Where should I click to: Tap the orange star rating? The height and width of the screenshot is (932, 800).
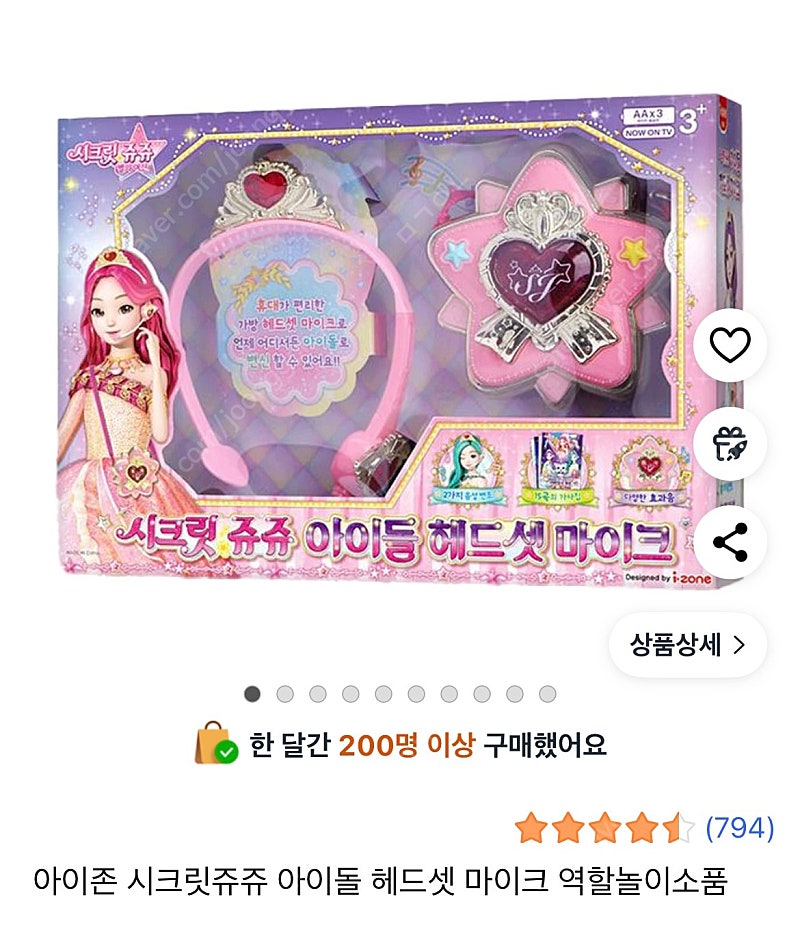604,828
